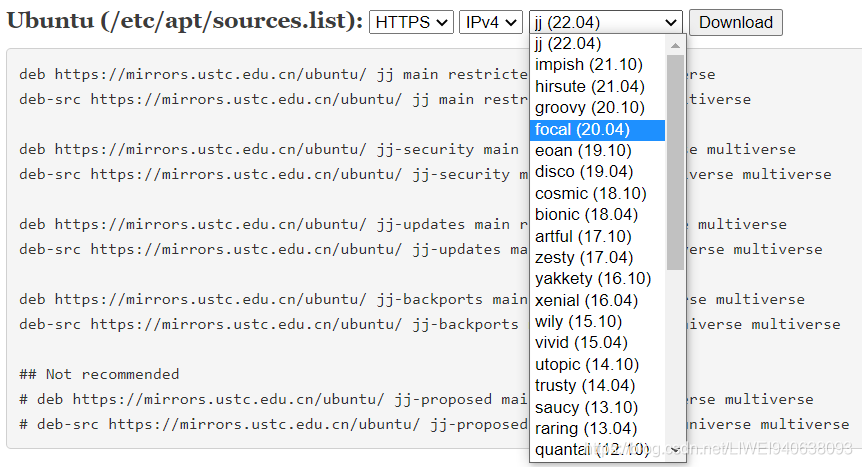Viewport: 862px width, 467px height.
Task: Click the first deb jj main line
Action: tap(367, 74)
